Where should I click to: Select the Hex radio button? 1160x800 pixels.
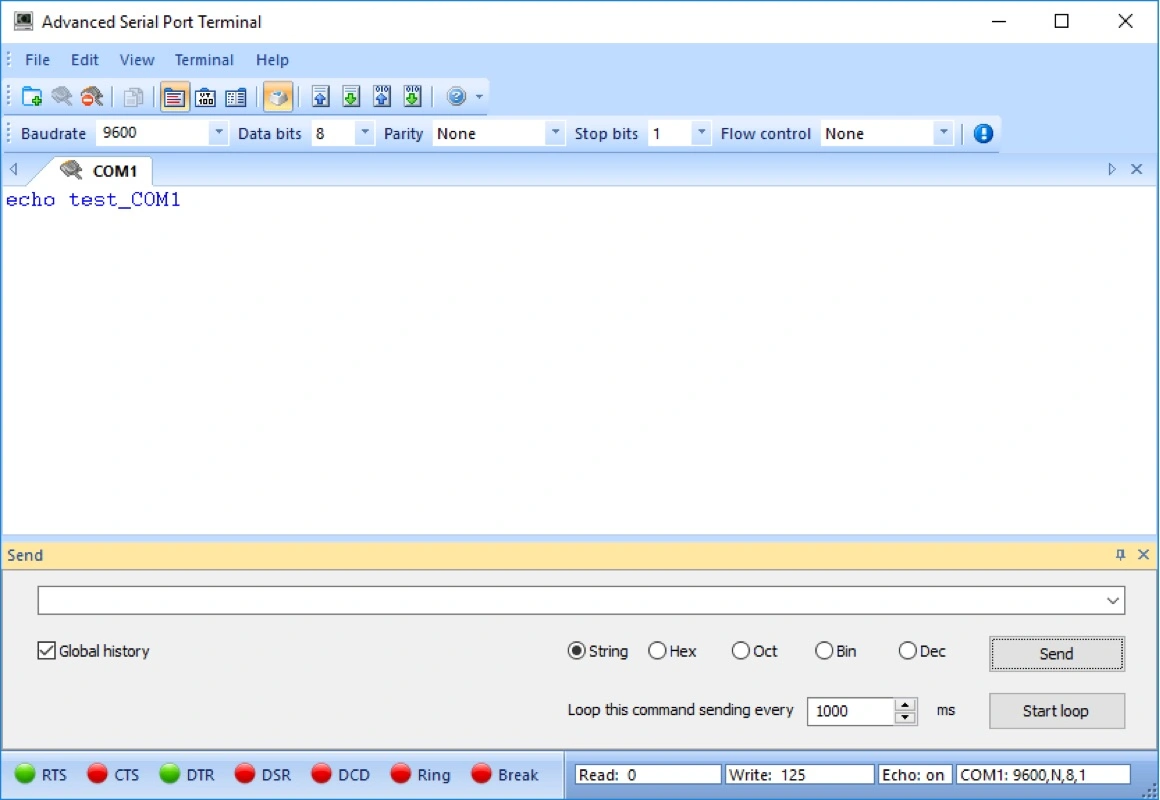coord(657,651)
